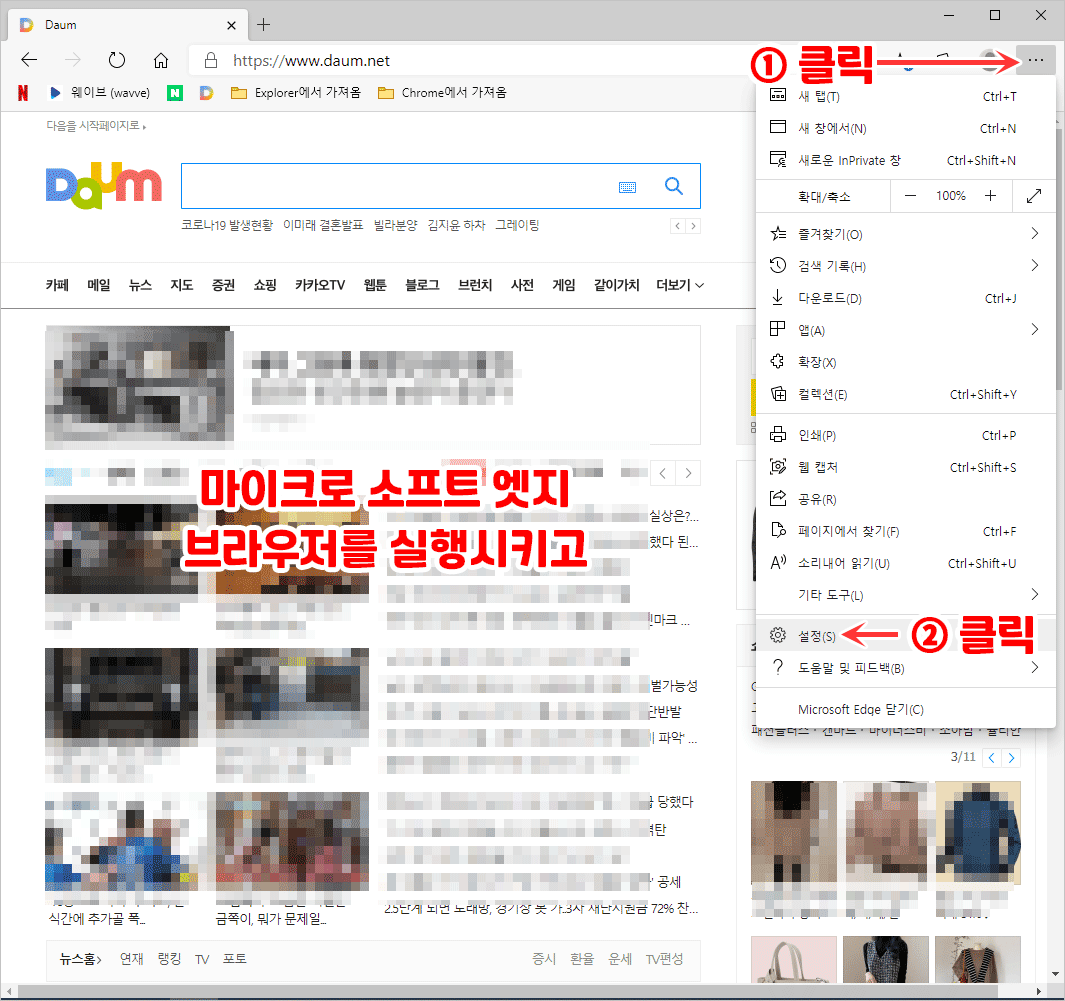Select 소리내어 읽기(U)
The height and width of the screenshot is (1001, 1065).
pyautogui.click(x=905, y=563)
